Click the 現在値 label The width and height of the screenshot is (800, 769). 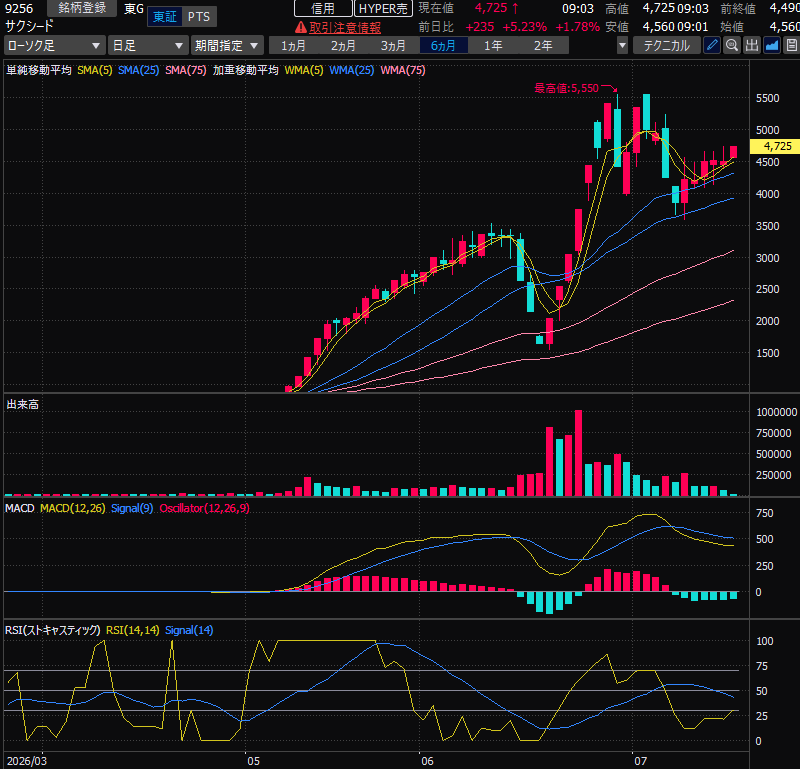(436, 8)
